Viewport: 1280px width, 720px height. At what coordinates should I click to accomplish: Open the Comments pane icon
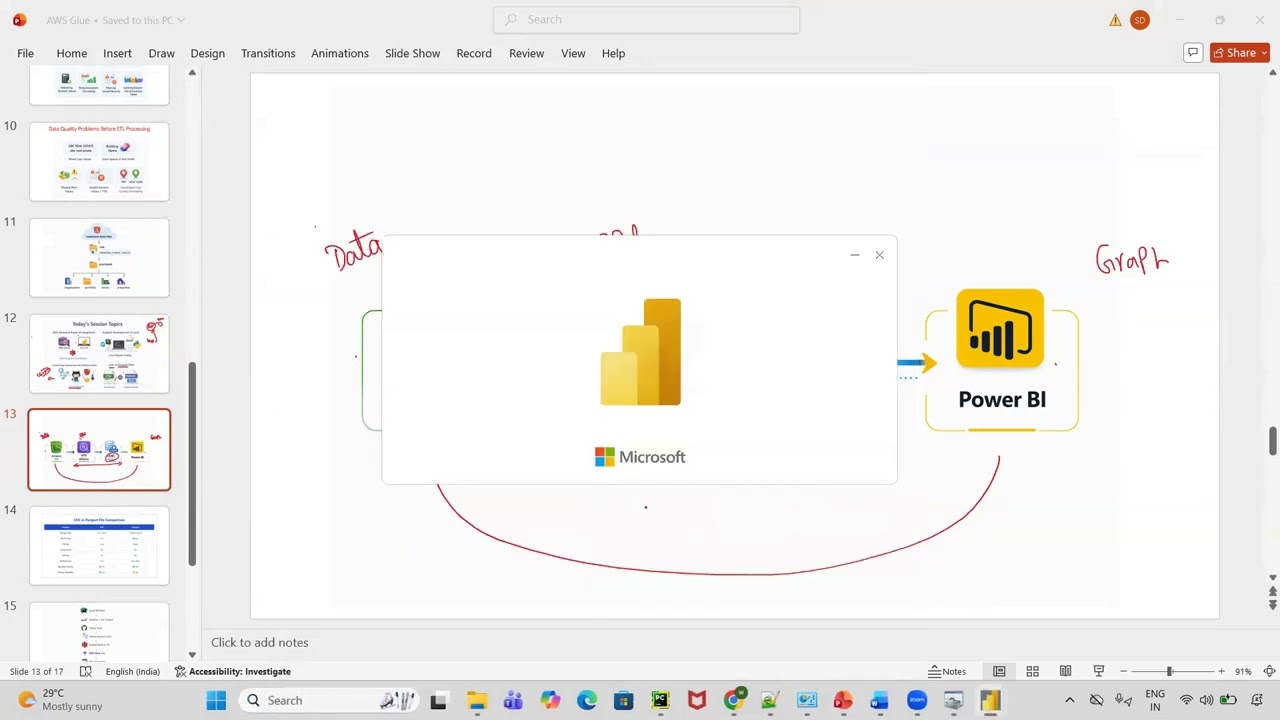(1192, 53)
